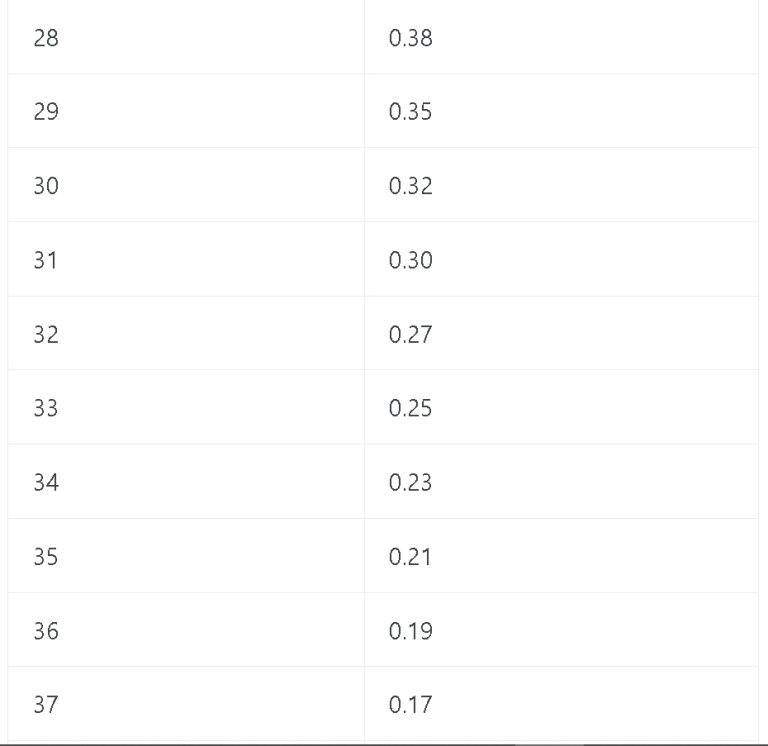Select the value 0.27
Viewport: 768px width, 746px height.
point(410,335)
